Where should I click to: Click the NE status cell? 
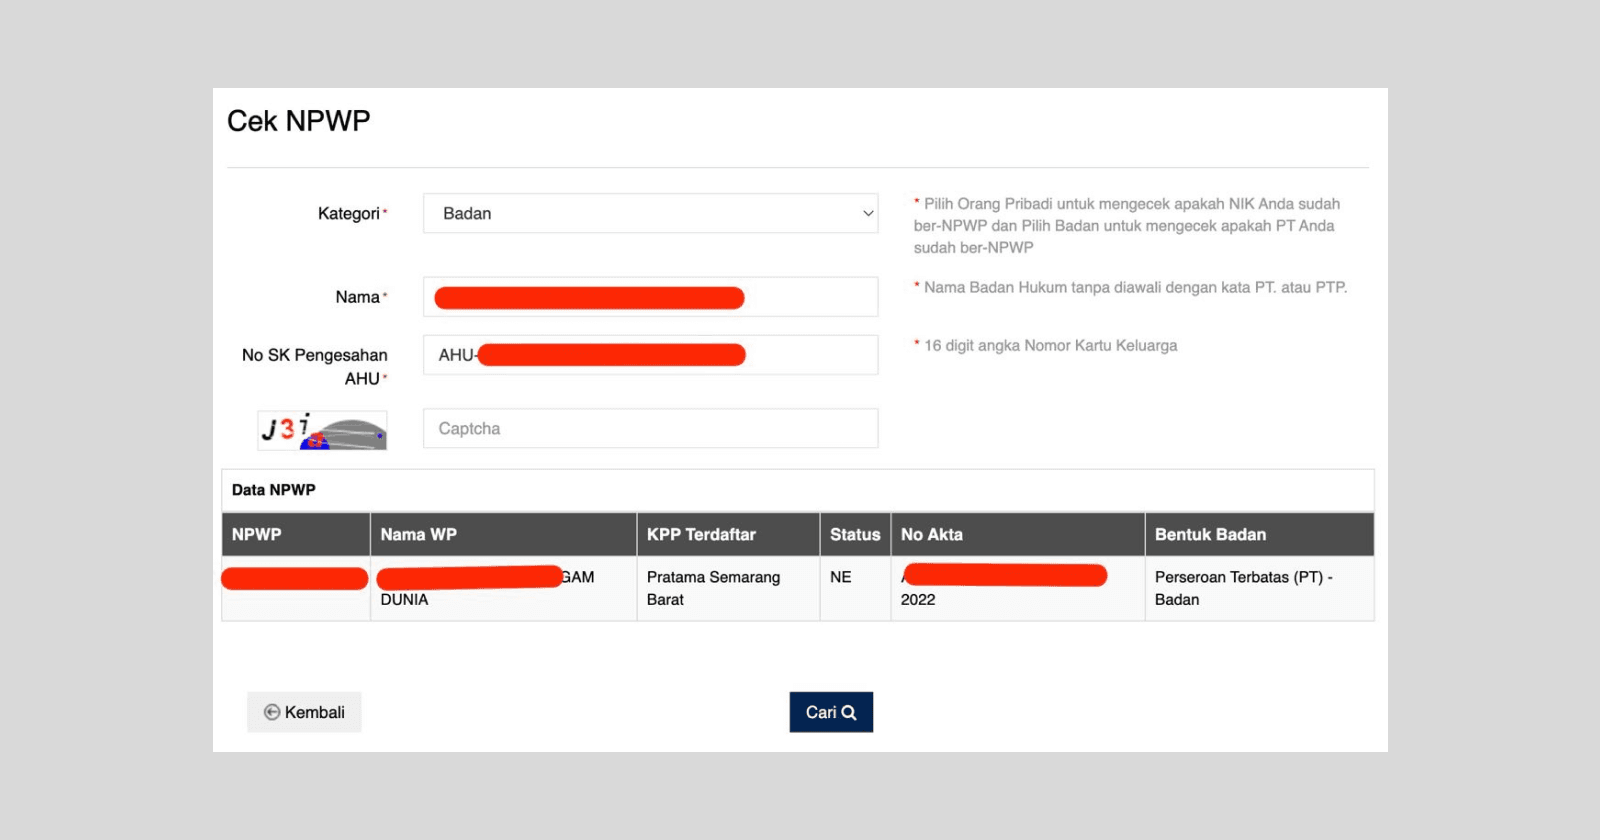(841, 578)
